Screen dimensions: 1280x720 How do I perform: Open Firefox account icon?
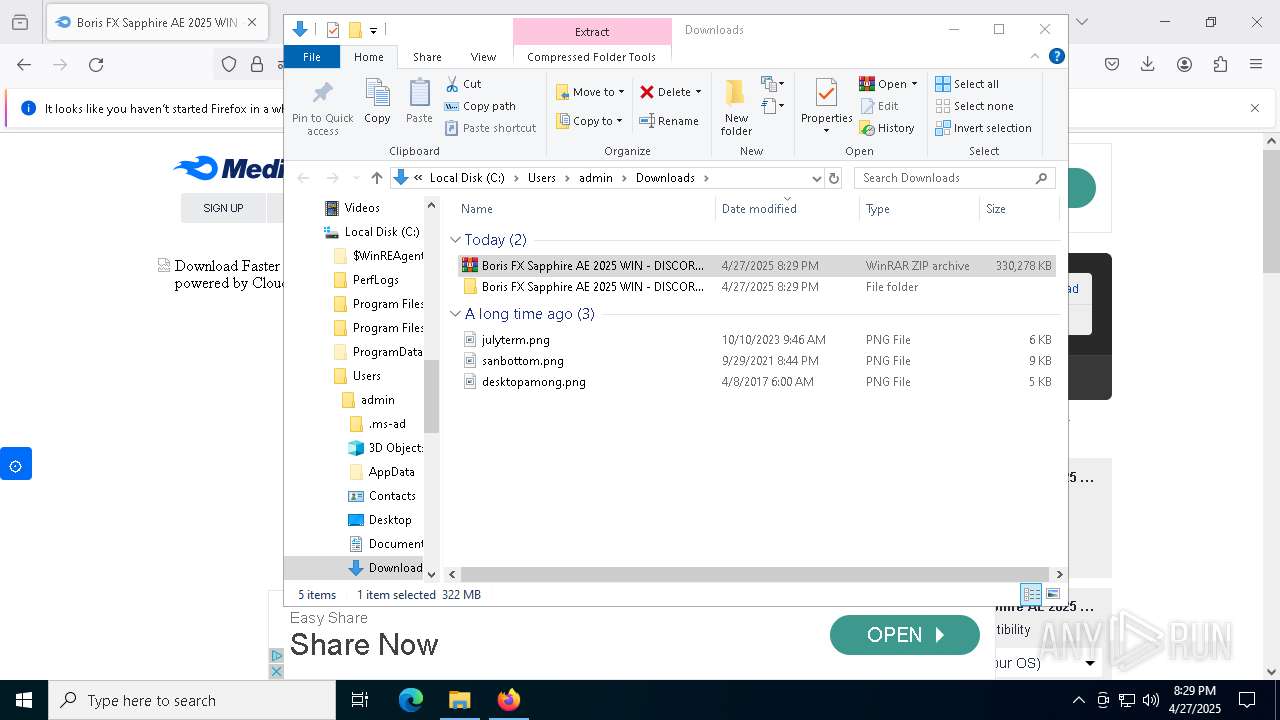pyautogui.click(x=1184, y=65)
